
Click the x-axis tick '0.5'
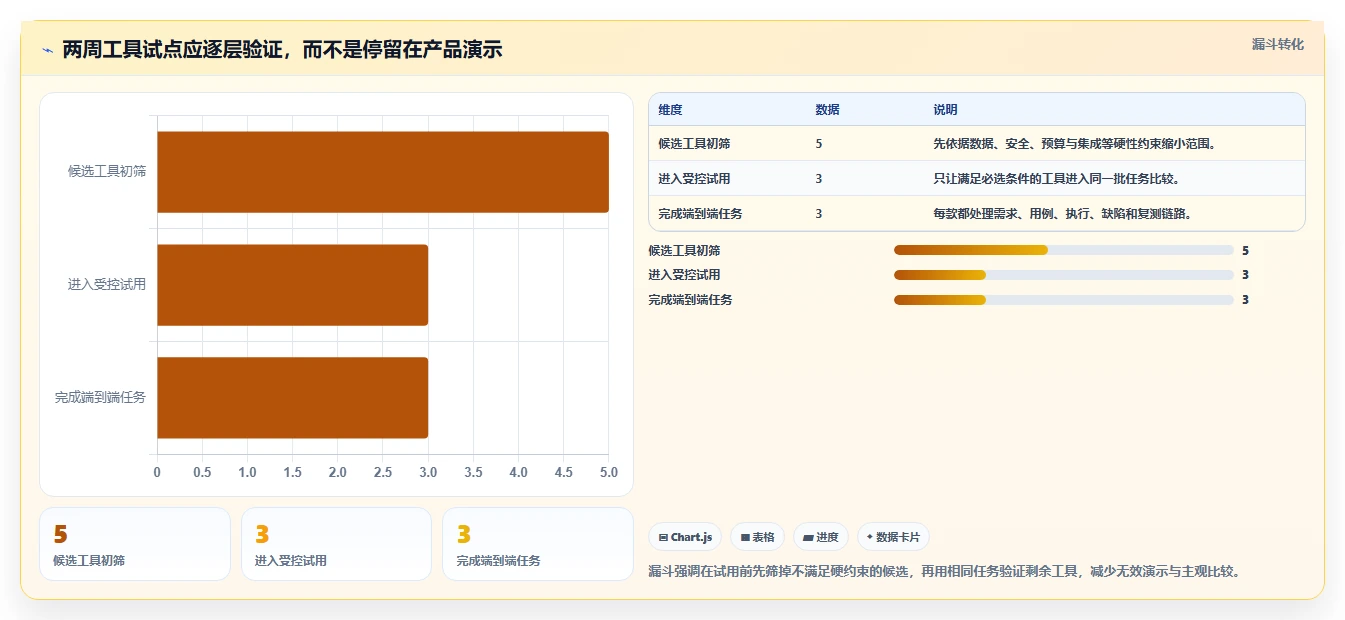click(x=202, y=472)
